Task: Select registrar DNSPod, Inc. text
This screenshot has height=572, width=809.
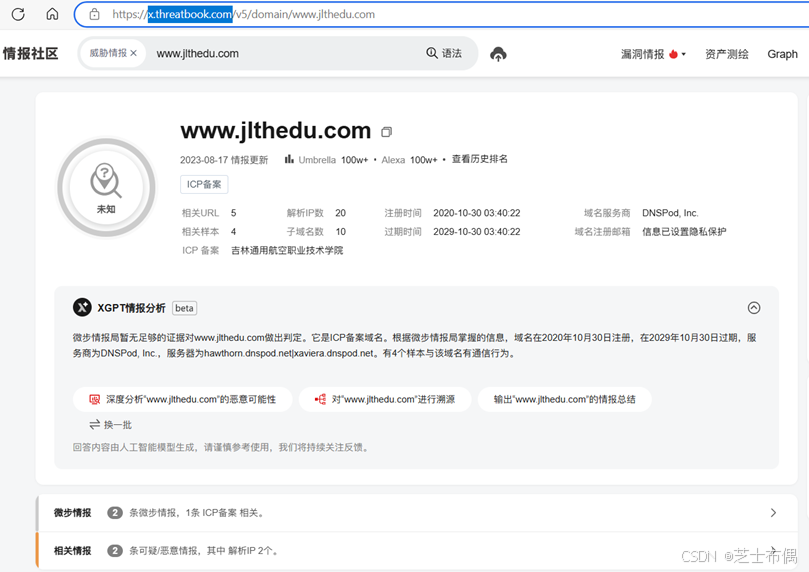Action: [x=670, y=213]
